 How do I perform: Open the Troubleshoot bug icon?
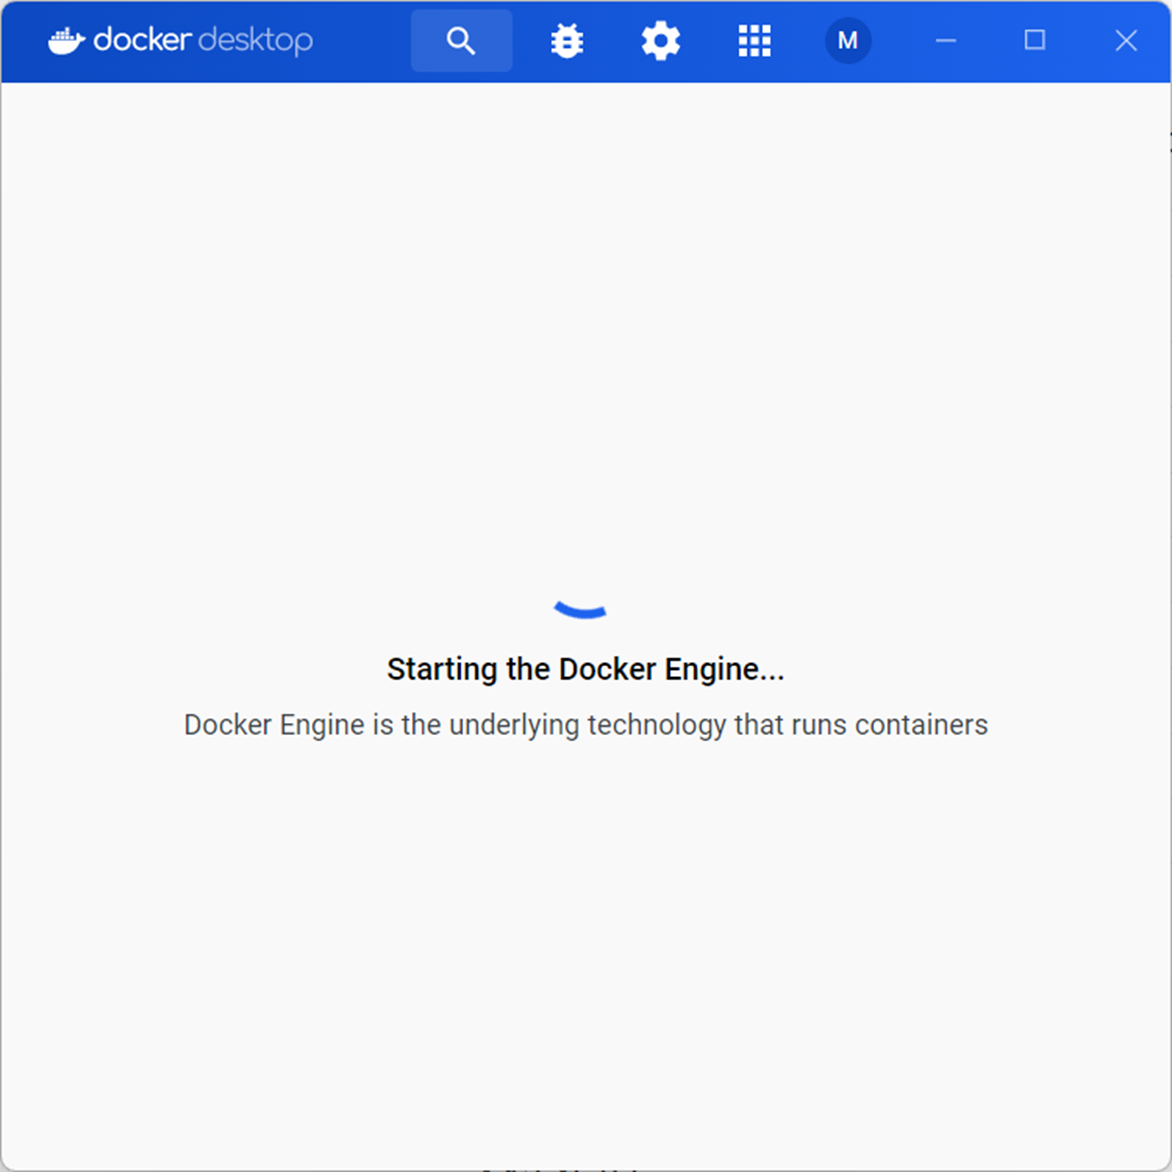click(567, 40)
